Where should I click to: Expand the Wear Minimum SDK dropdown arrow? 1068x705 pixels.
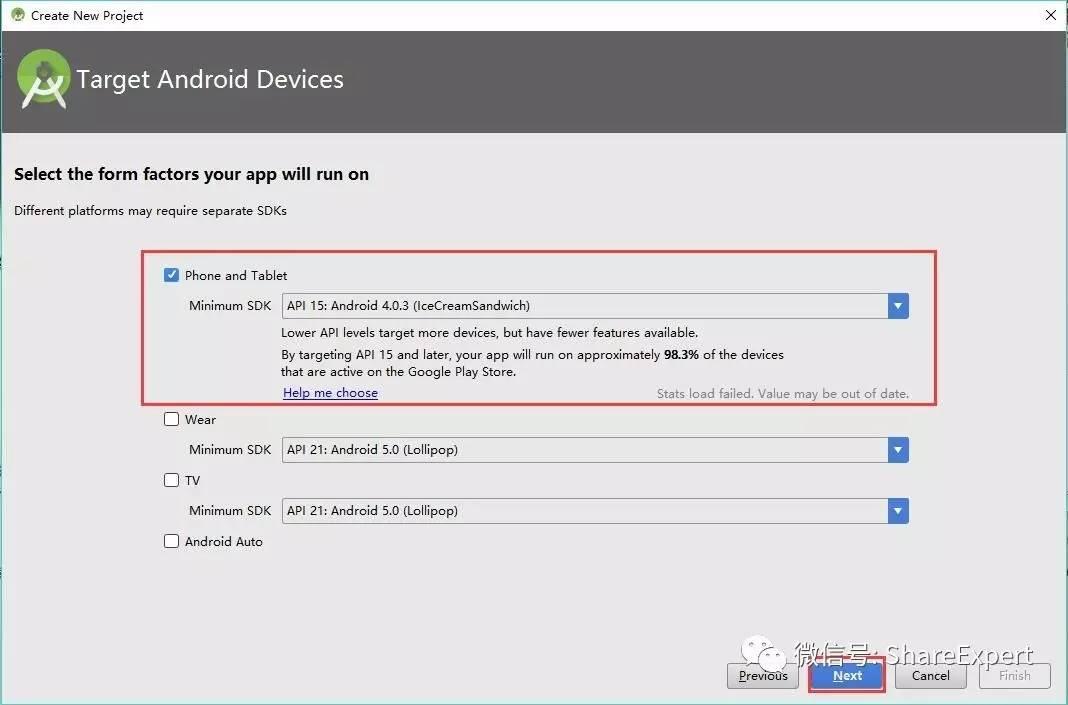[x=898, y=450]
